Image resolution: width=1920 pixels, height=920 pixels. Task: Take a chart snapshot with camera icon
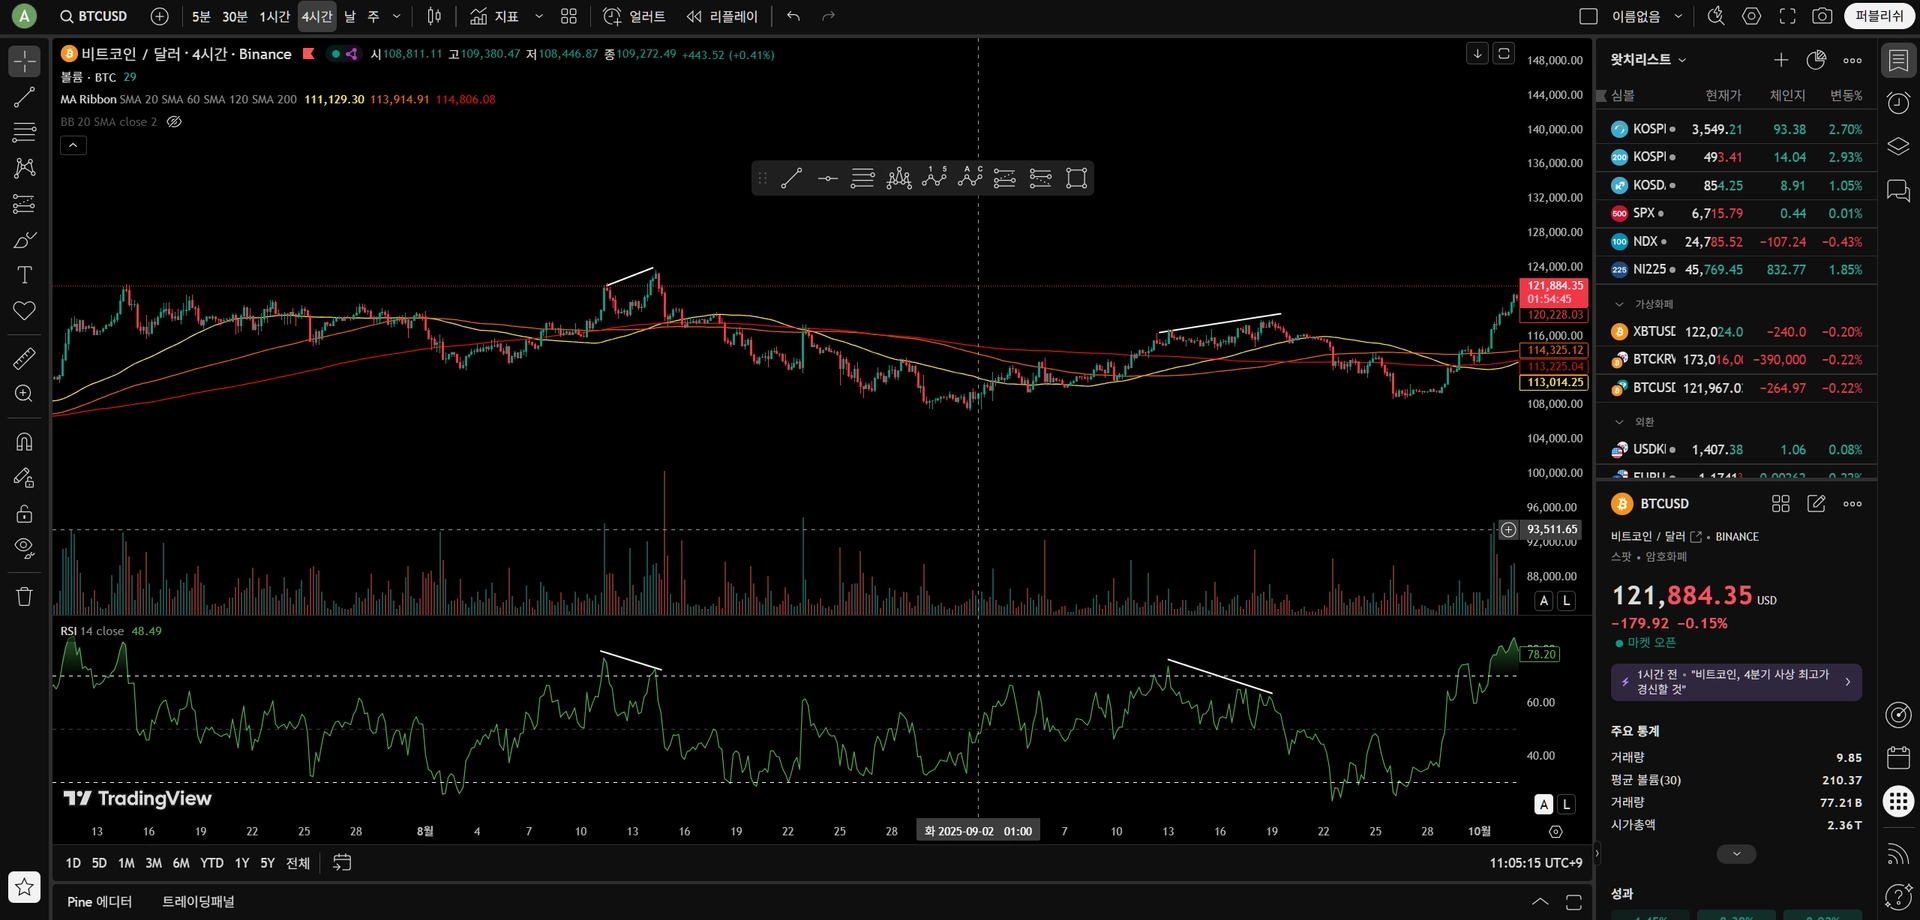[1822, 16]
